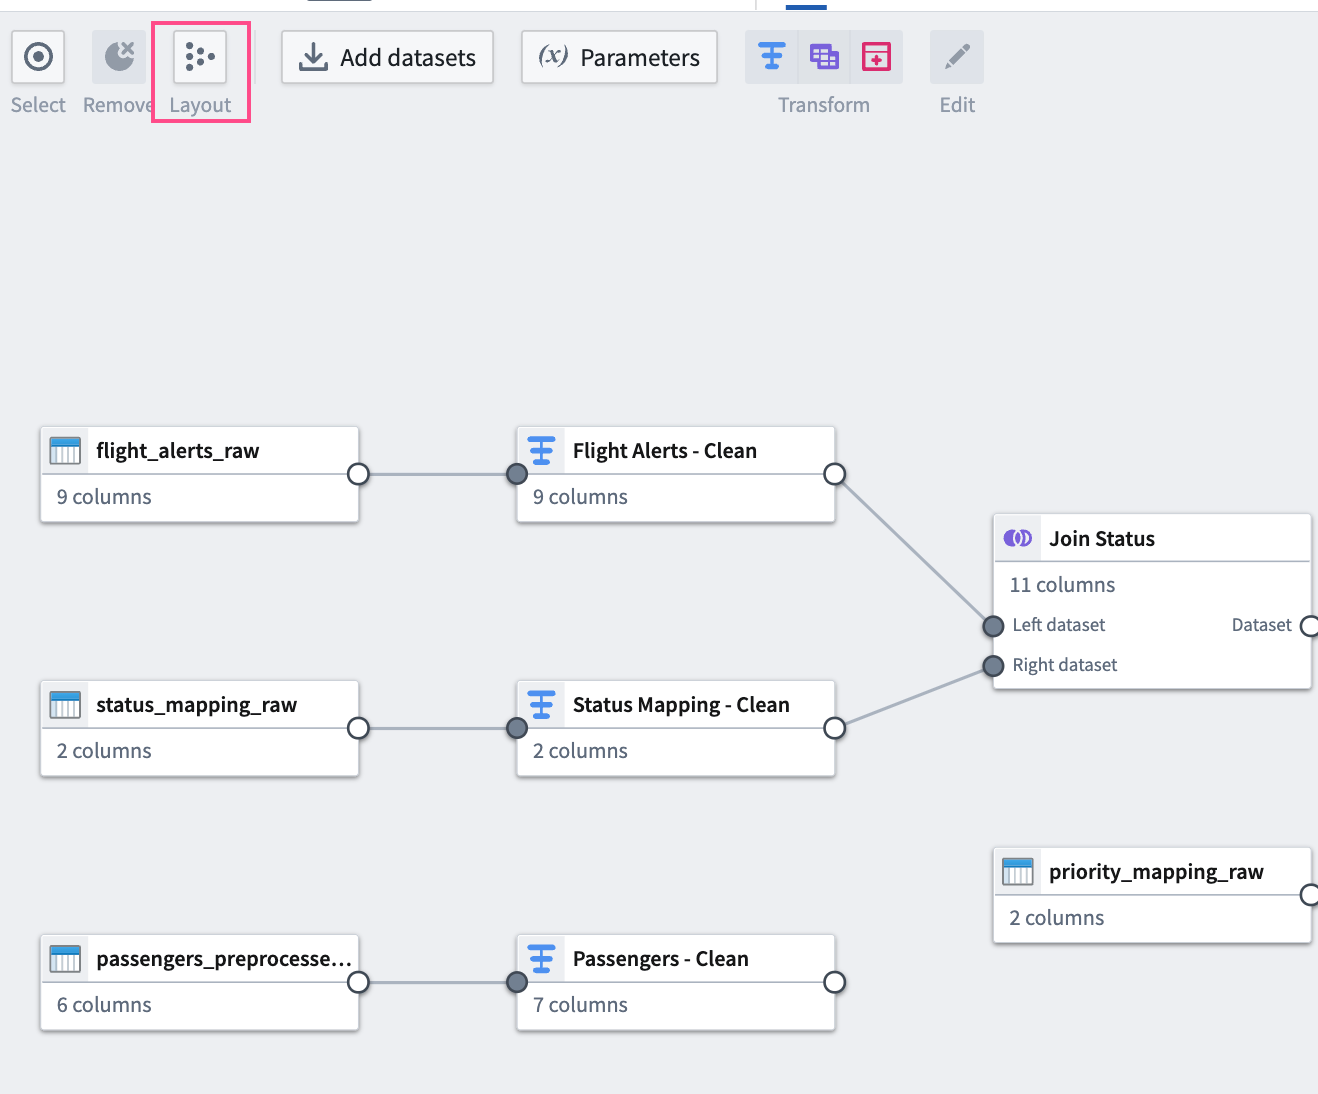Click the transform icon on Flight Alerts - Clean

(x=541, y=450)
